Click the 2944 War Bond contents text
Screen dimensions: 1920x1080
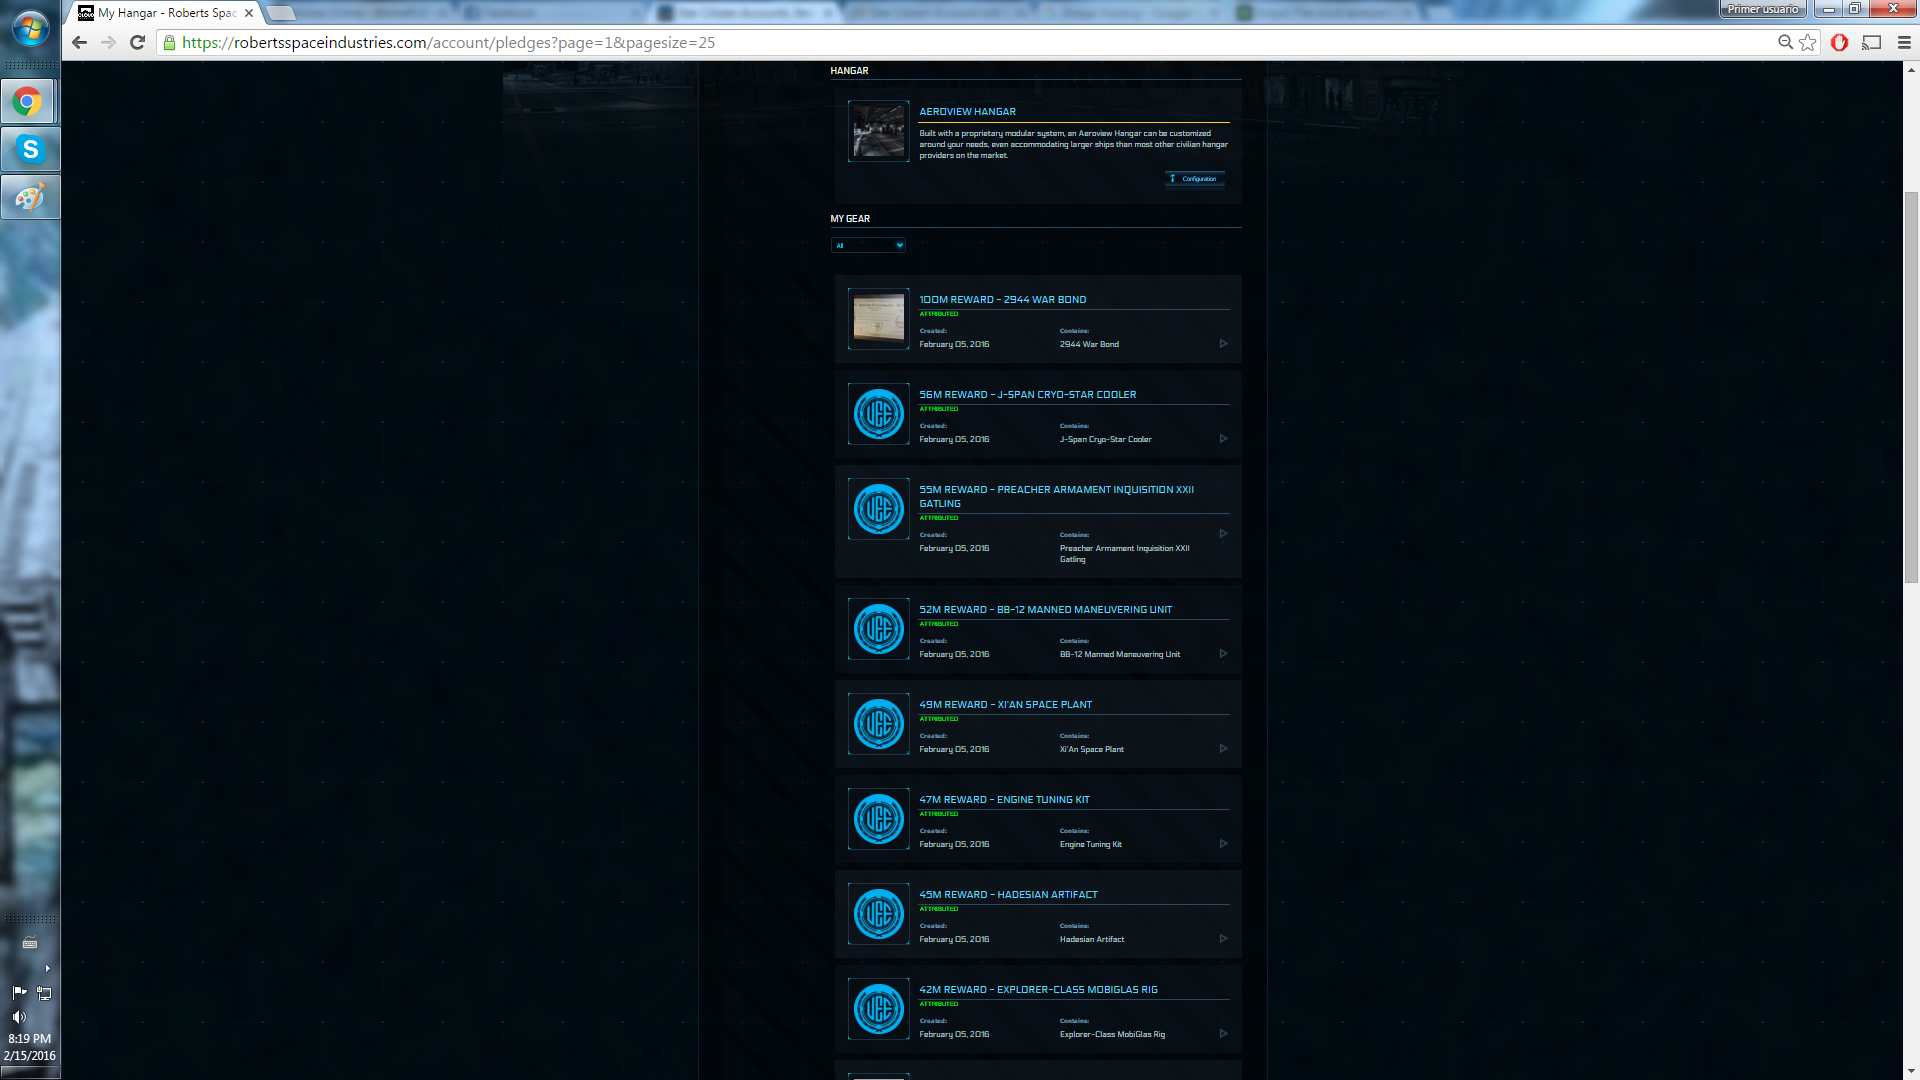pyautogui.click(x=1089, y=345)
